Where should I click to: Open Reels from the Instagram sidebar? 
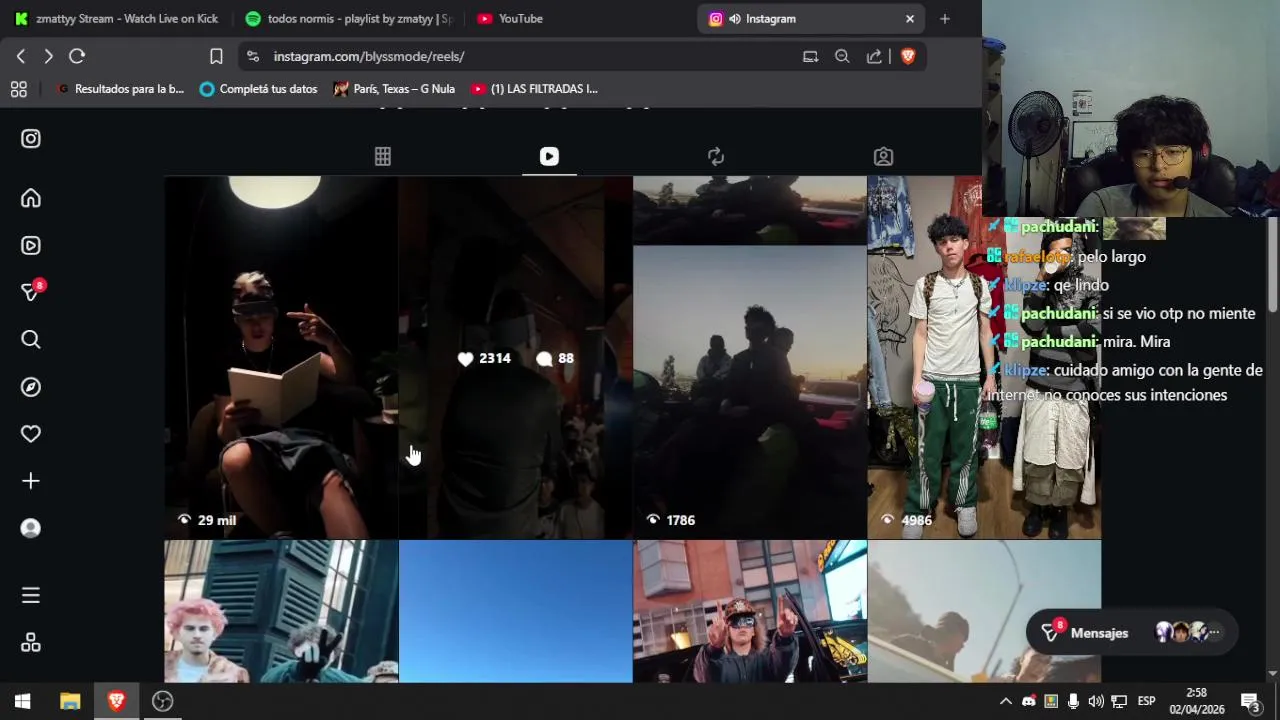click(x=31, y=245)
